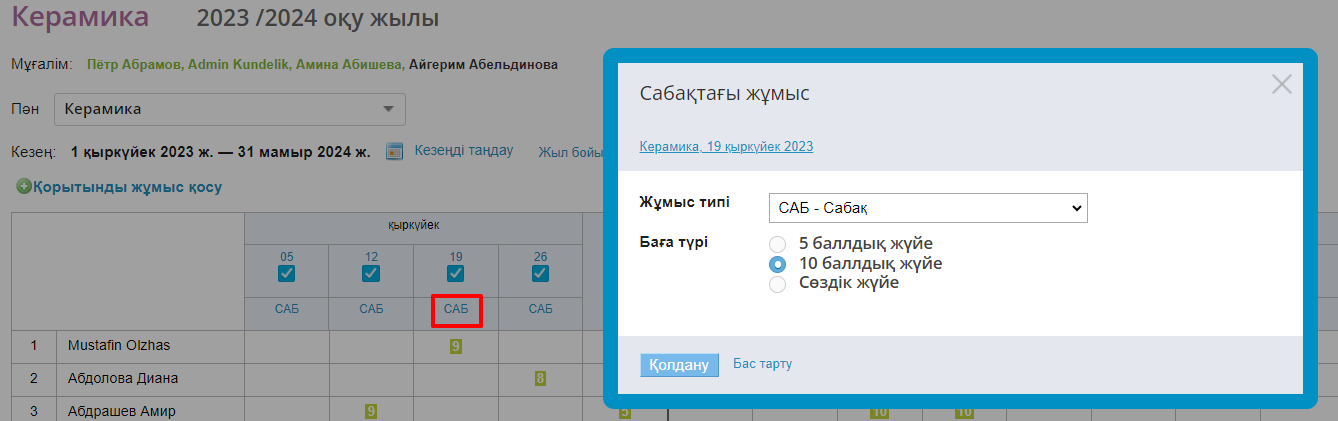
Task: Click teacher name Пётр Абрамов
Action: pos(134,65)
